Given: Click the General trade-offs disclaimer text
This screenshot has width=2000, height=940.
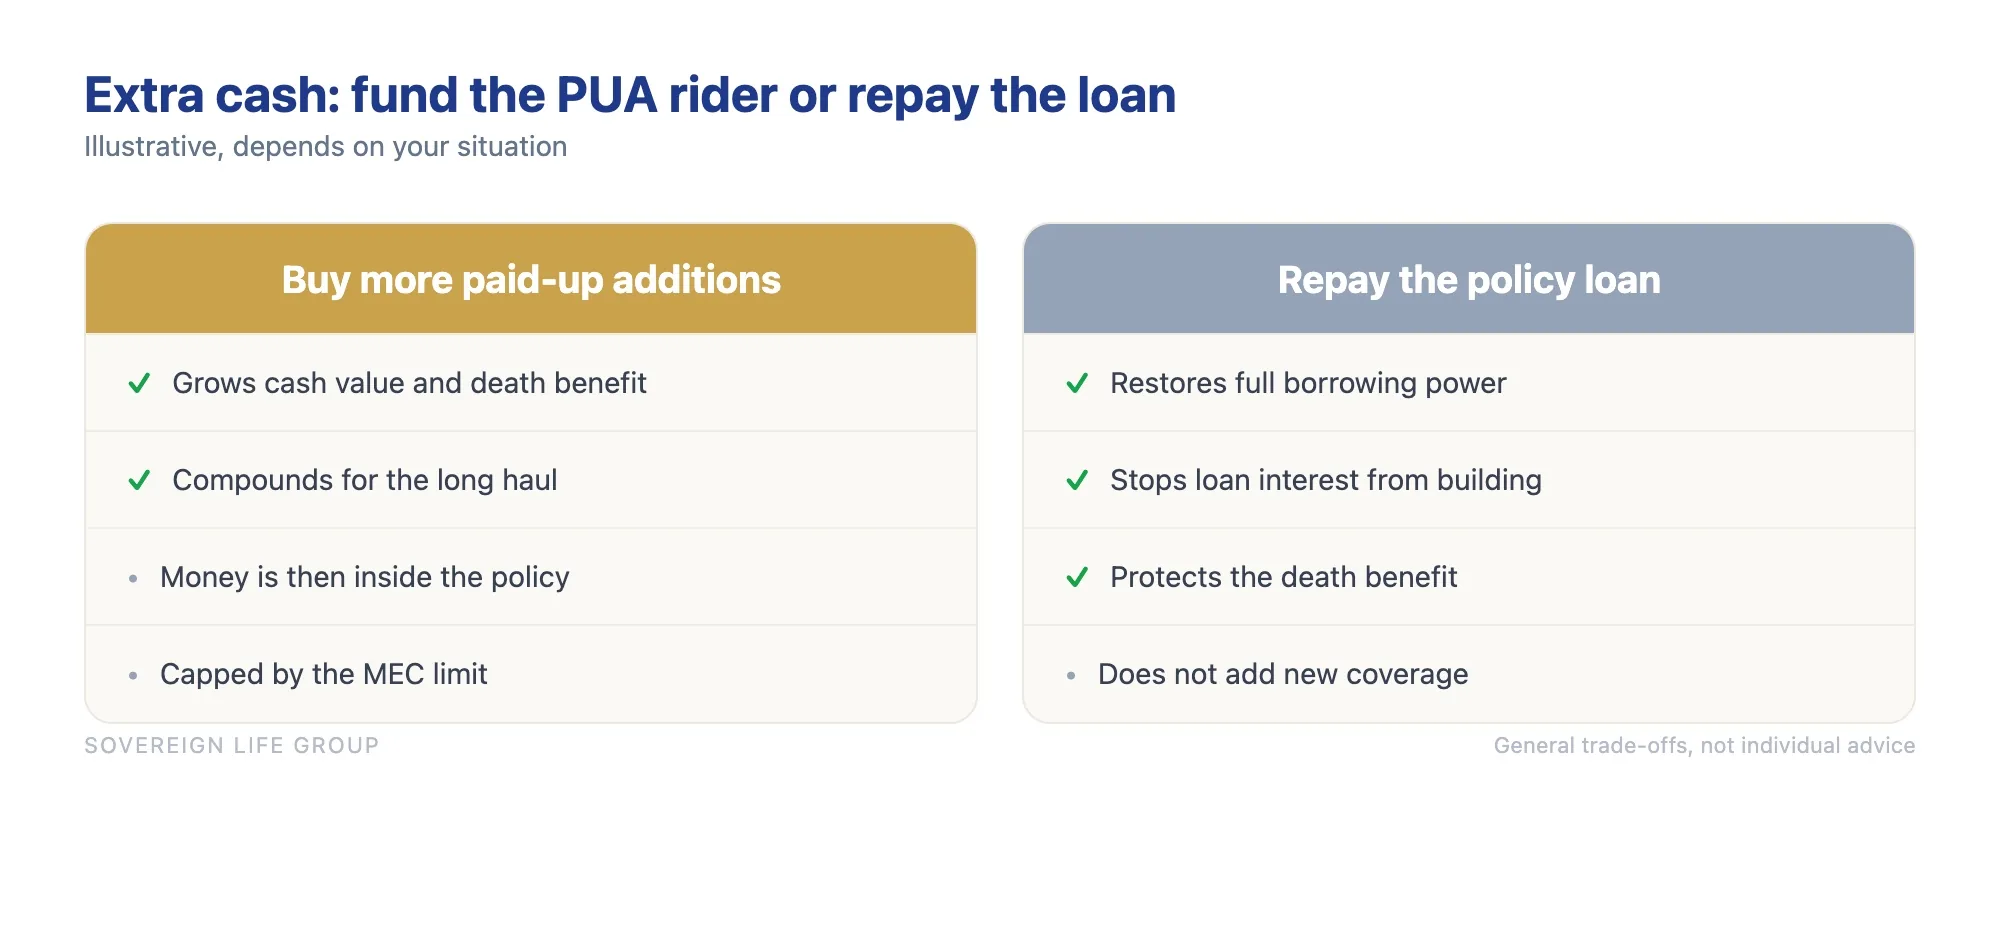Looking at the screenshot, I should click(x=1704, y=745).
